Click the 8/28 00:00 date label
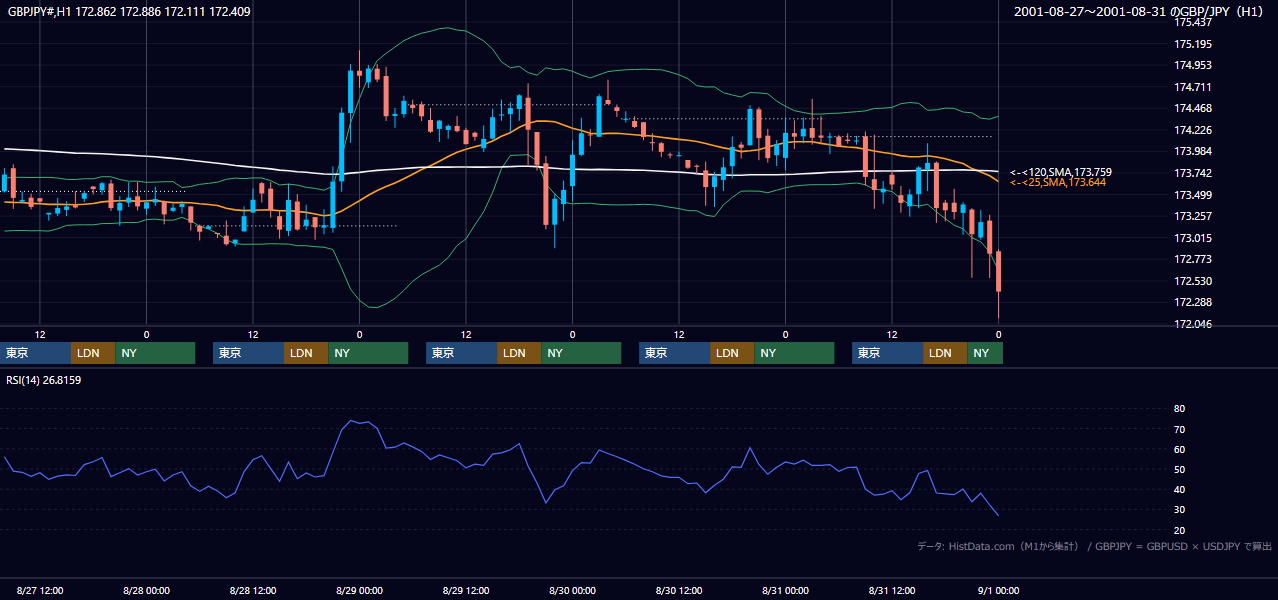Screen dimensions: 1278x600 coord(147,590)
